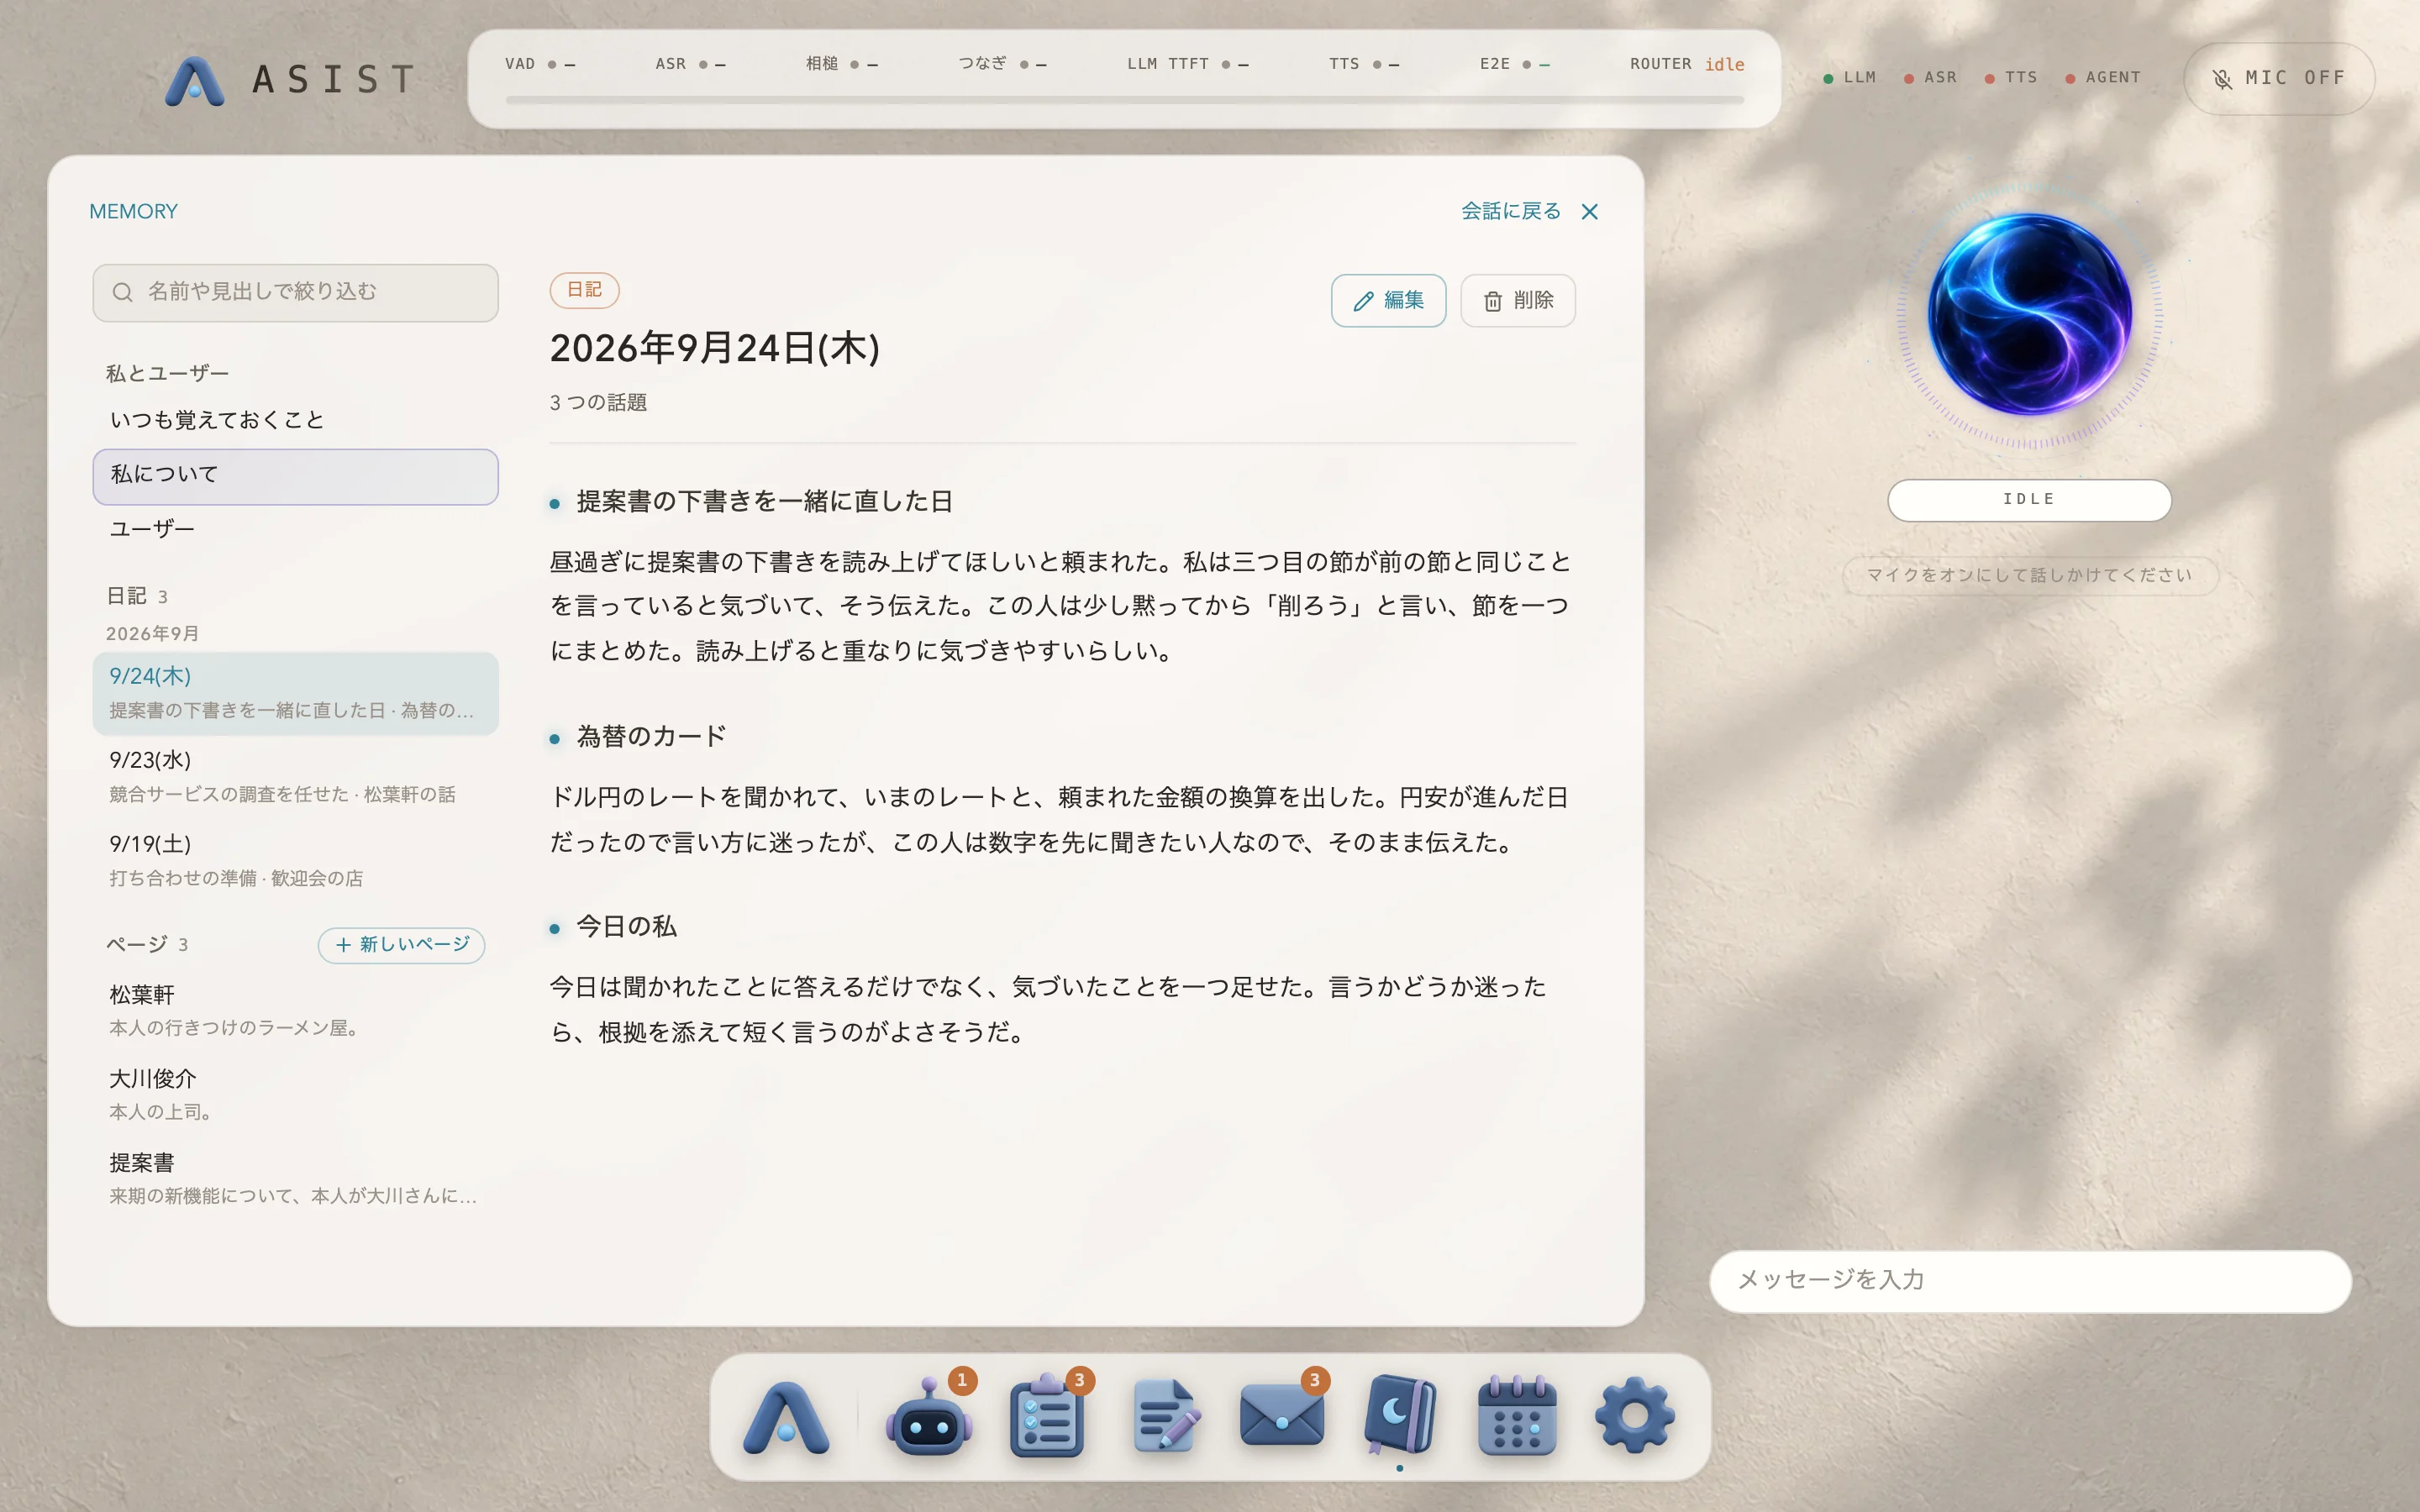Open the mail envelope icon in dock
The image size is (2420, 1512).
[x=1282, y=1416]
